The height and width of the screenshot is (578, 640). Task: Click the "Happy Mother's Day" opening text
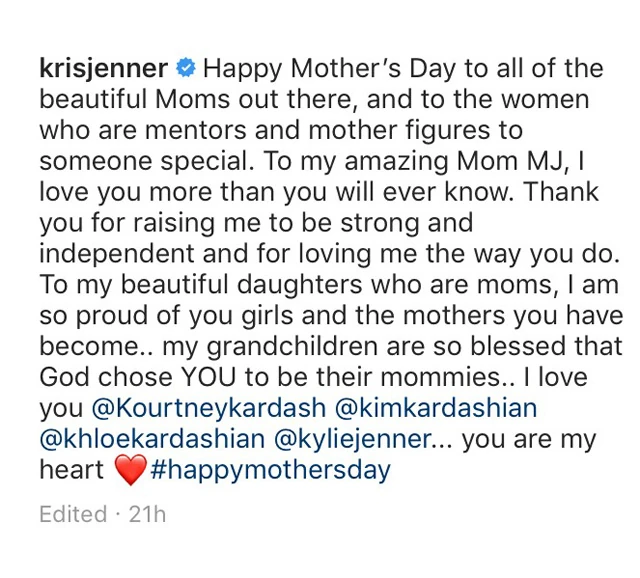[319, 69]
